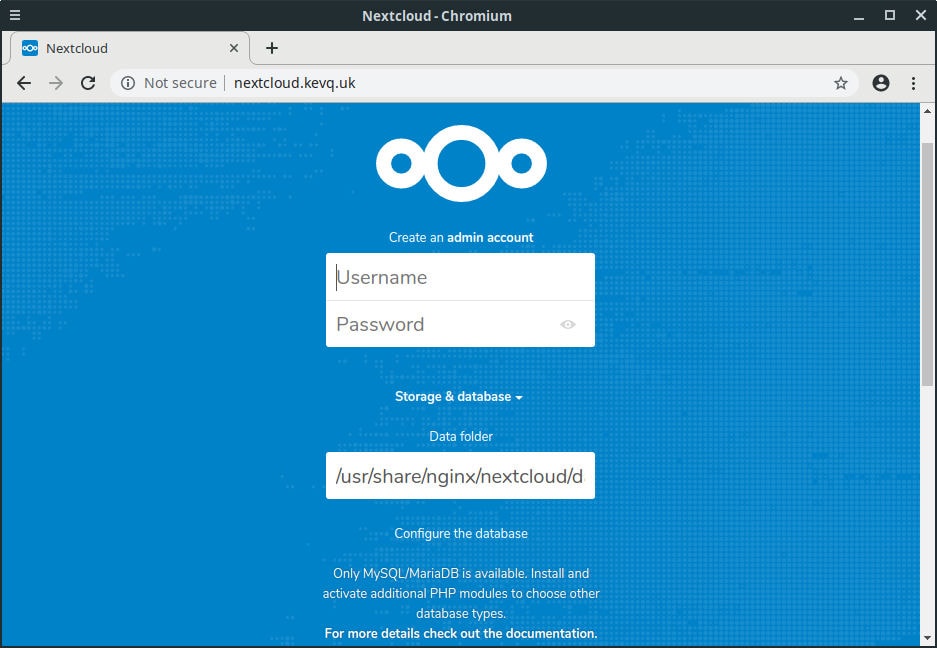The image size is (937, 648).
Task: Click the profile avatar icon in the toolbar
Action: [879, 83]
